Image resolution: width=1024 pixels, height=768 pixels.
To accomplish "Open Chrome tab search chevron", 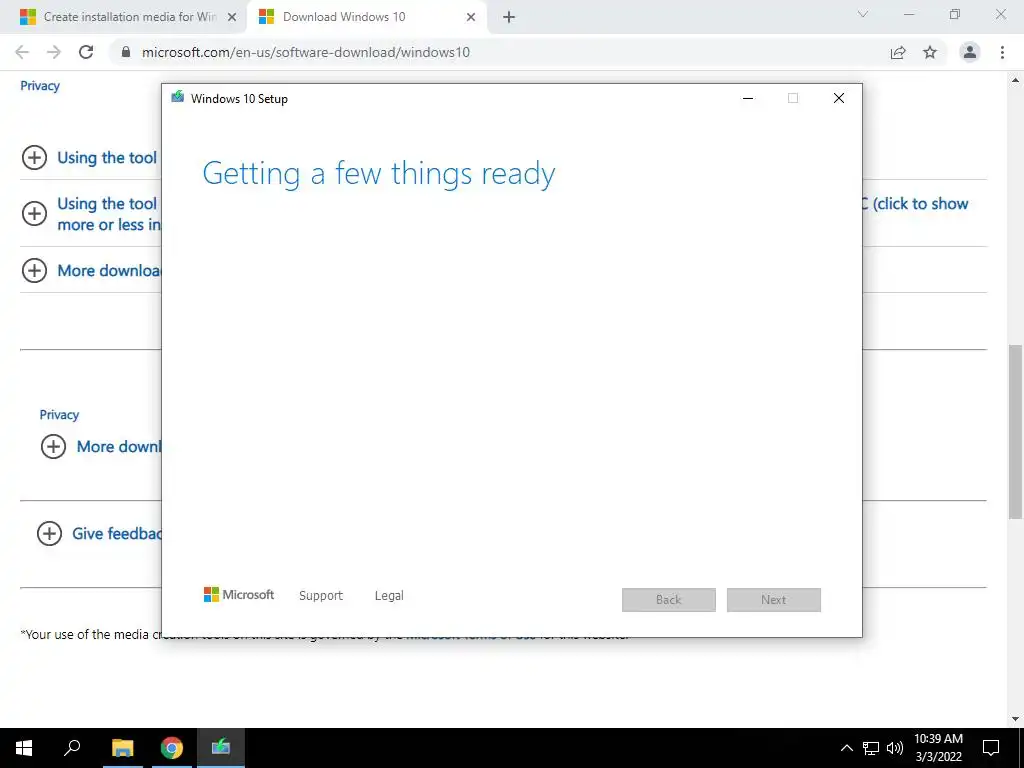I will coord(863,14).
